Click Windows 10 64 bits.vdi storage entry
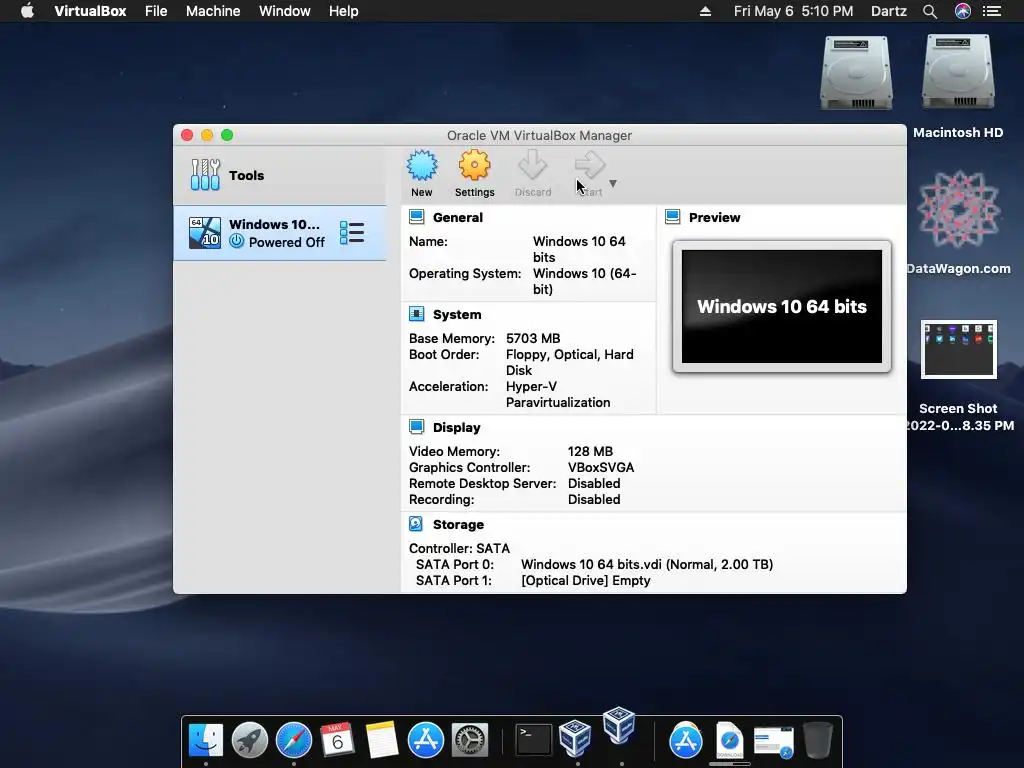Image resolution: width=1024 pixels, height=768 pixels. (647, 564)
